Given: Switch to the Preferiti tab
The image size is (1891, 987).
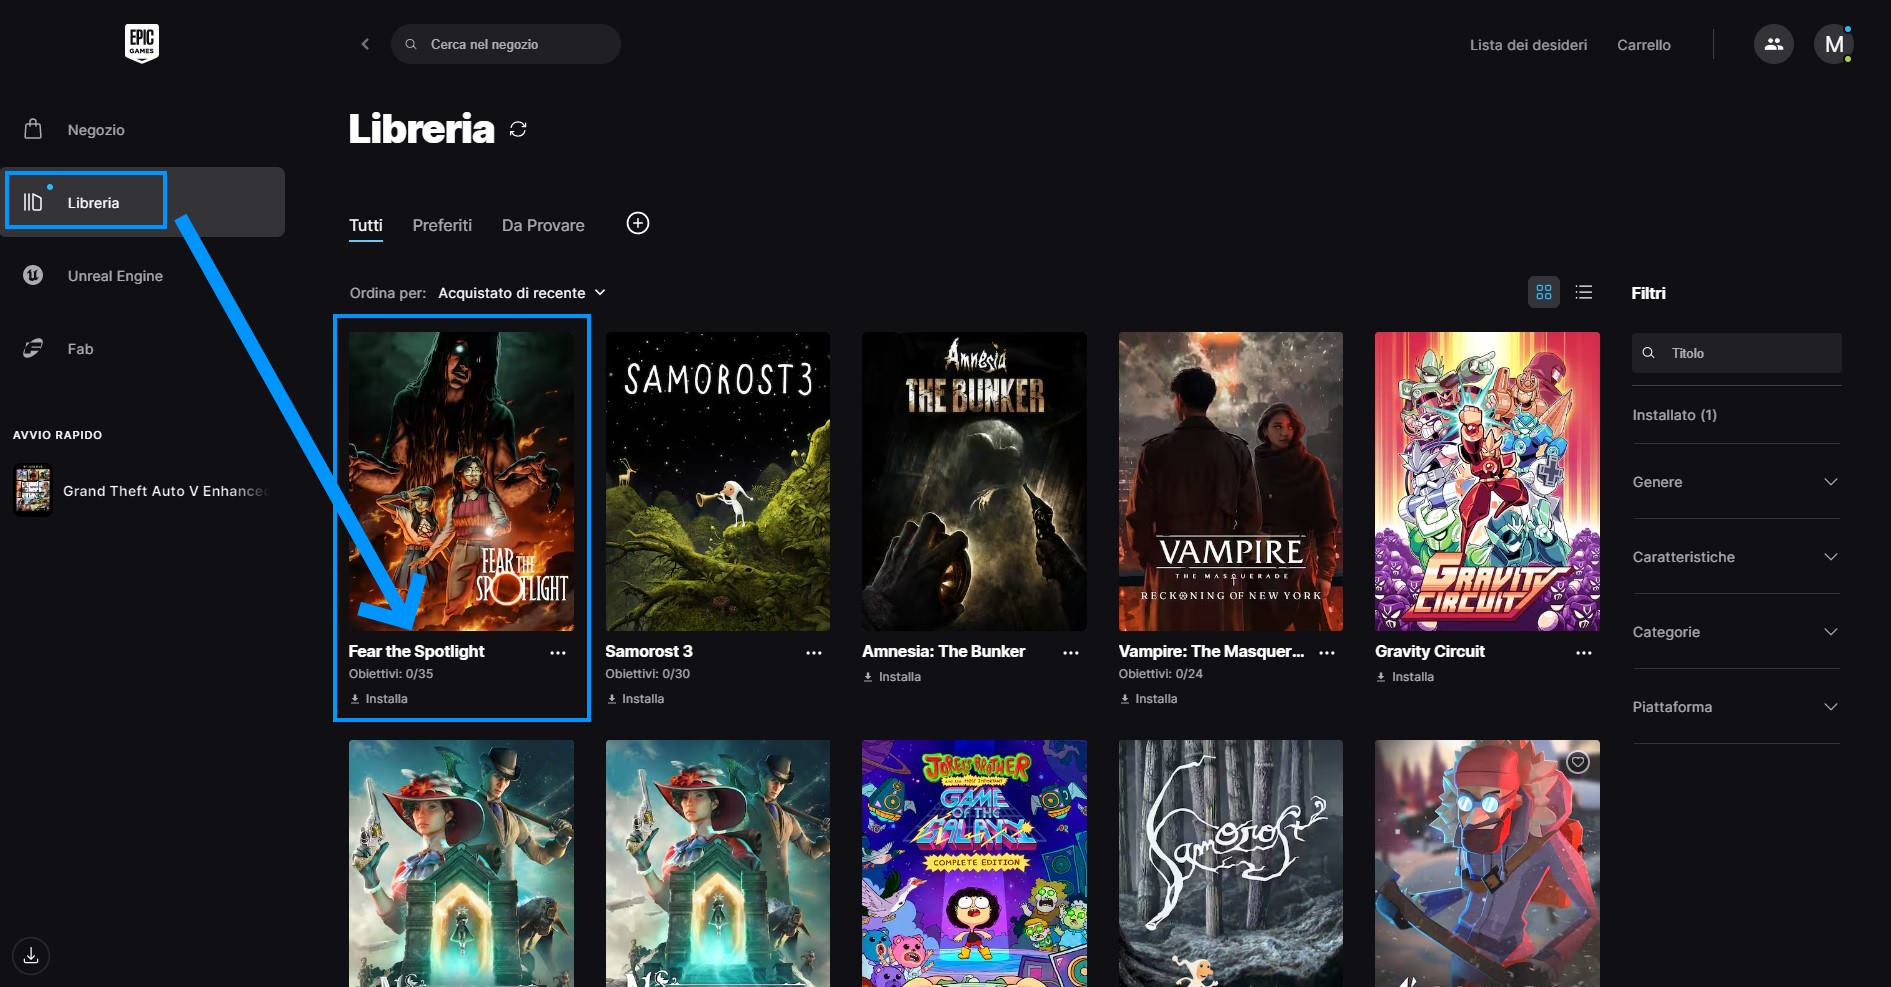Looking at the screenshot, I should (442, 225).
